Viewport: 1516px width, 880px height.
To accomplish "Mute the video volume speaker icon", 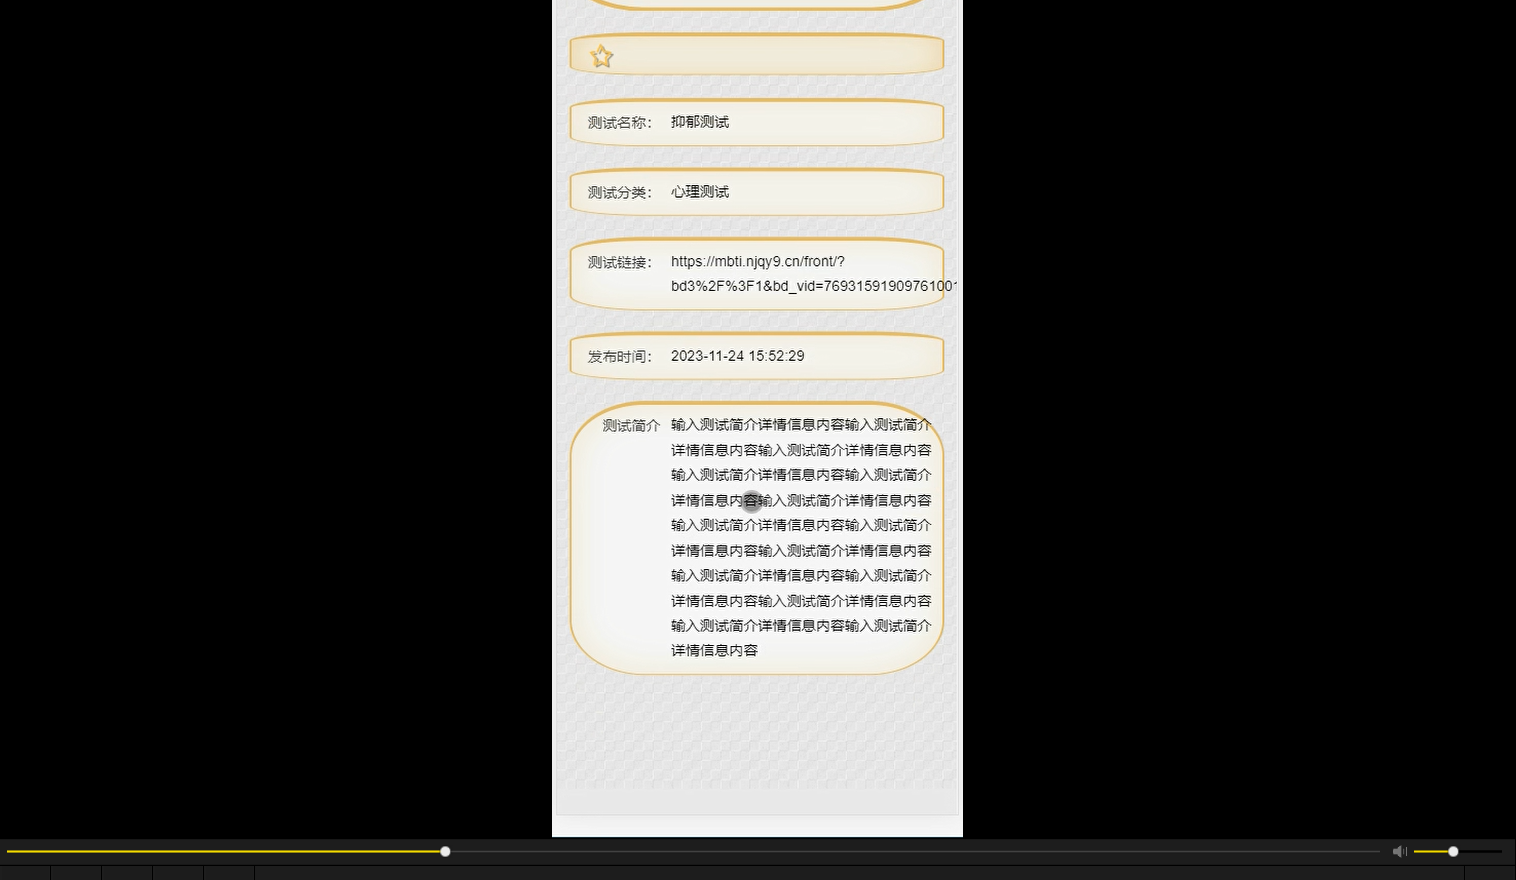I will 1399,851.
